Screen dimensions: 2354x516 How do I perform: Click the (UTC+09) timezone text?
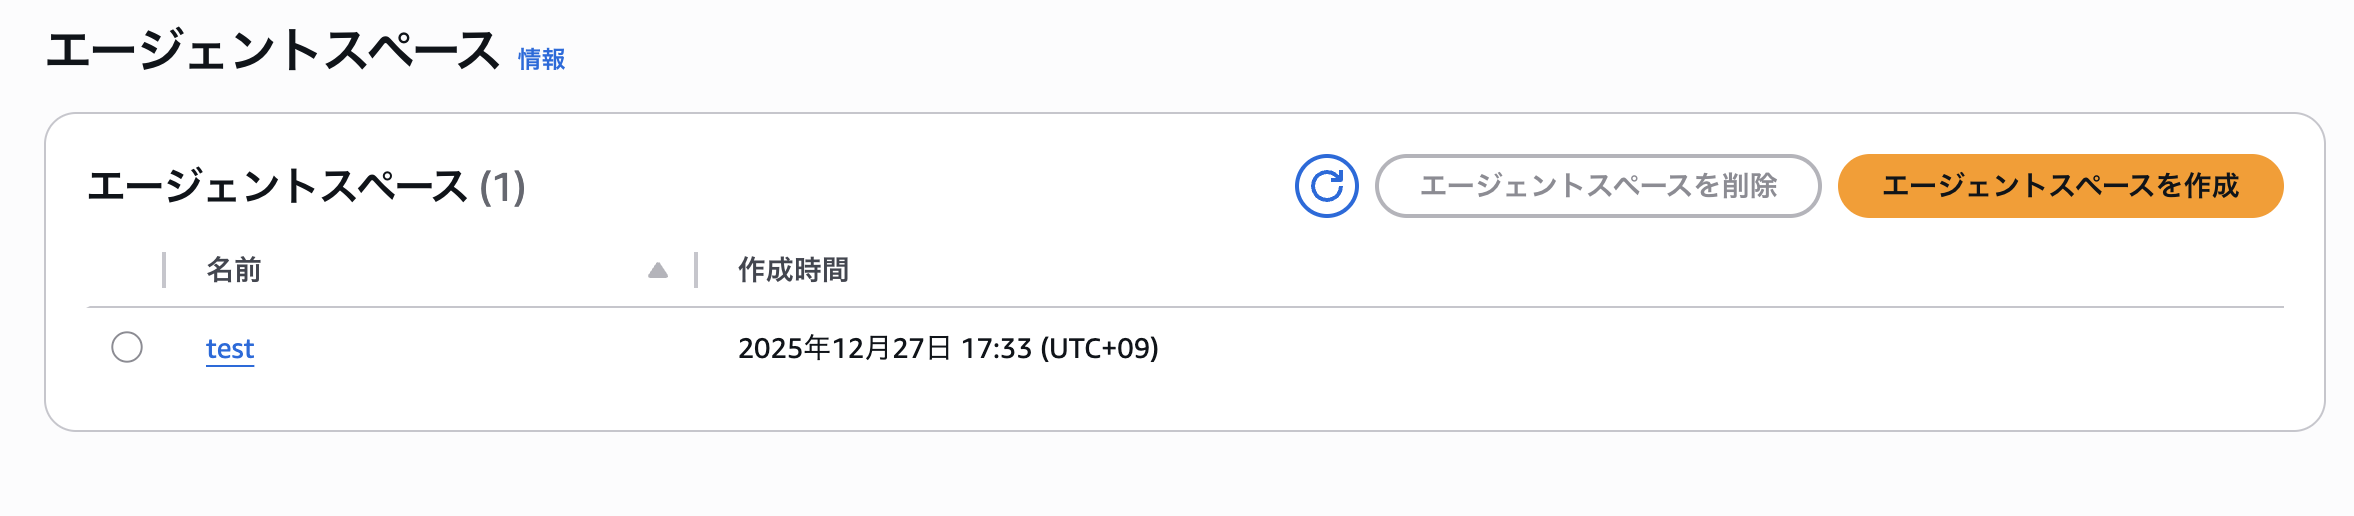(x=1099, y=348)
